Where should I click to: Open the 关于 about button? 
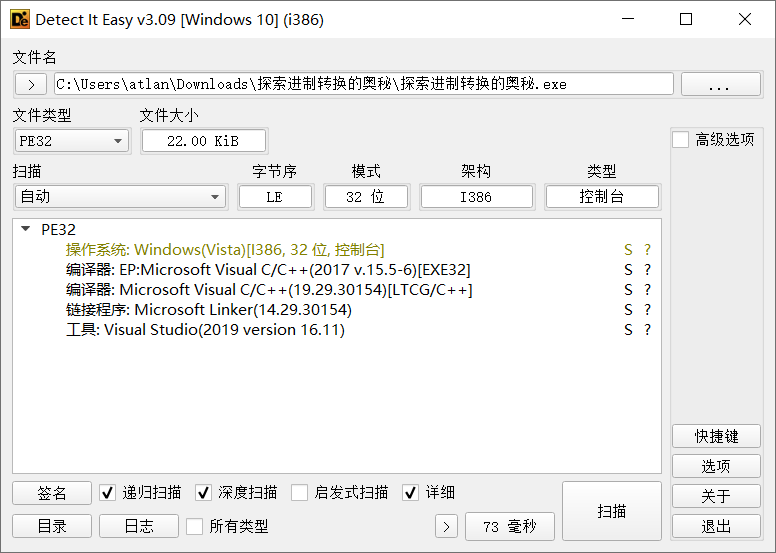click(716, 496)
